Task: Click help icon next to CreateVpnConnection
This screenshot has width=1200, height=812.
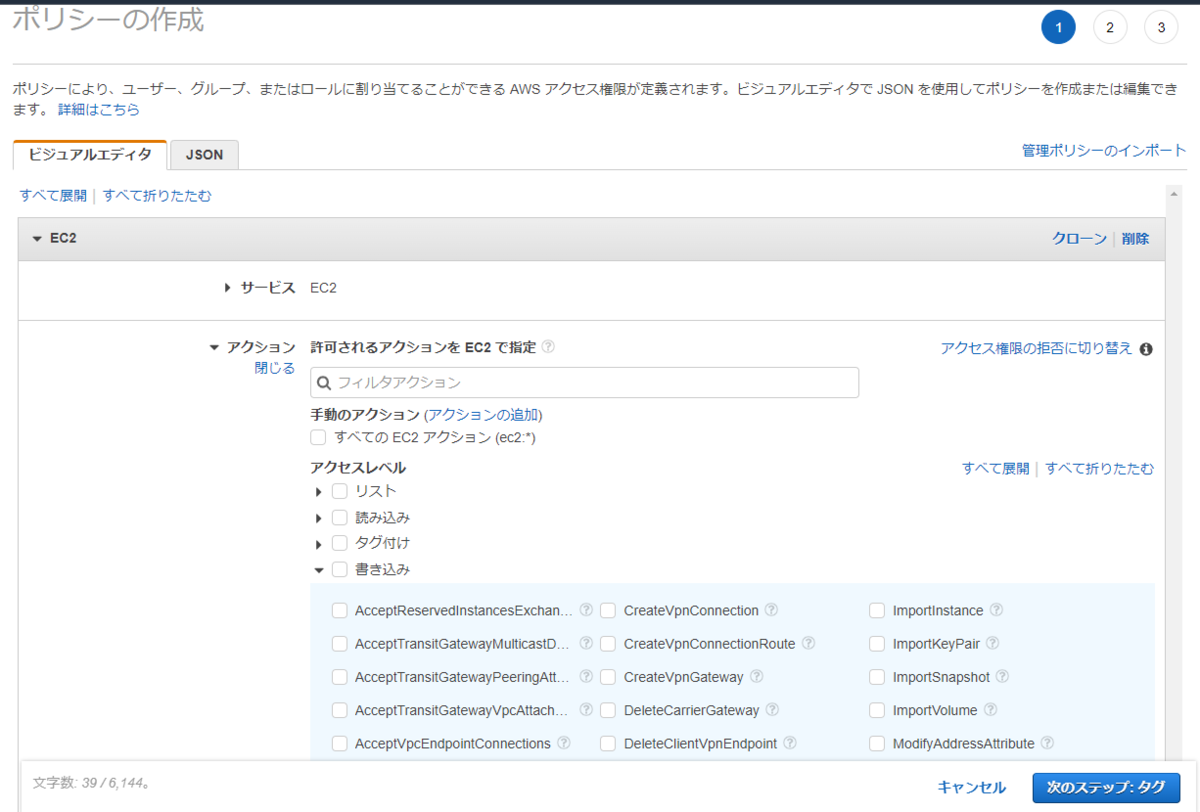Action: point(772,610)
